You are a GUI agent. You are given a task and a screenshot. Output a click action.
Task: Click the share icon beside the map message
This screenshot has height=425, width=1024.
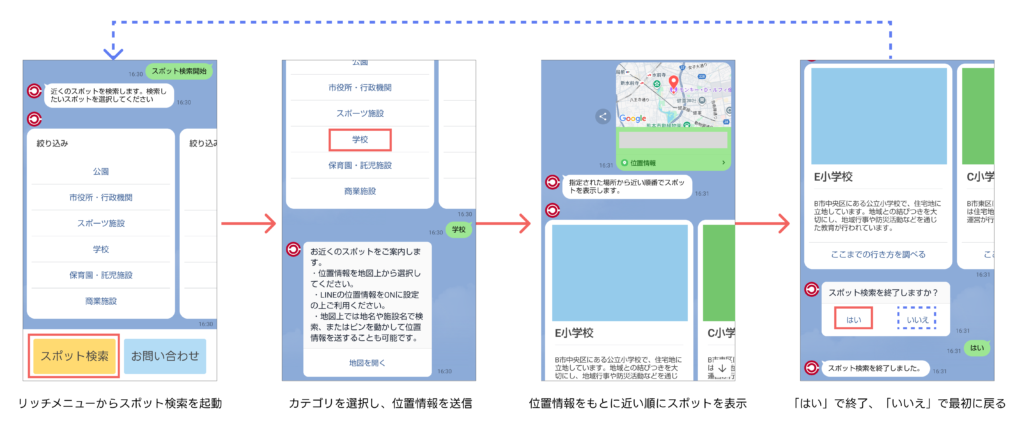tap(602, 116)
